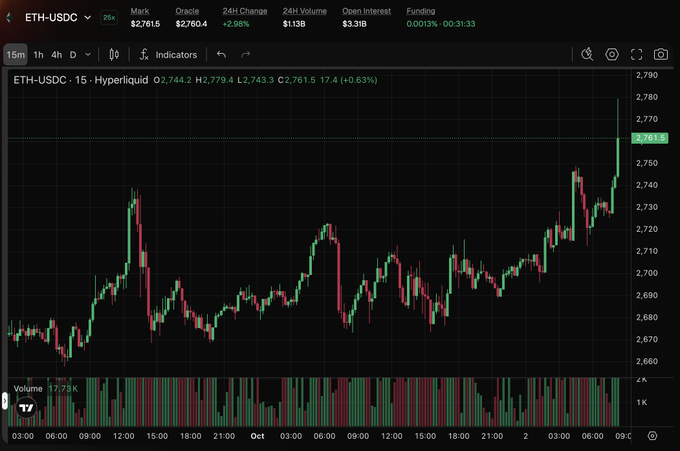The height and width of the screenshot is (451, 680).
Task: Click the TradingView logo badge
Action: pos(26,408)
